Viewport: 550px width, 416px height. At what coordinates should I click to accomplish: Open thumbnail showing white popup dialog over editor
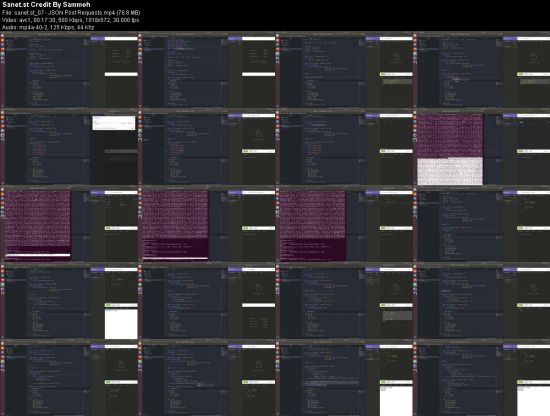(x=69, y=147)
